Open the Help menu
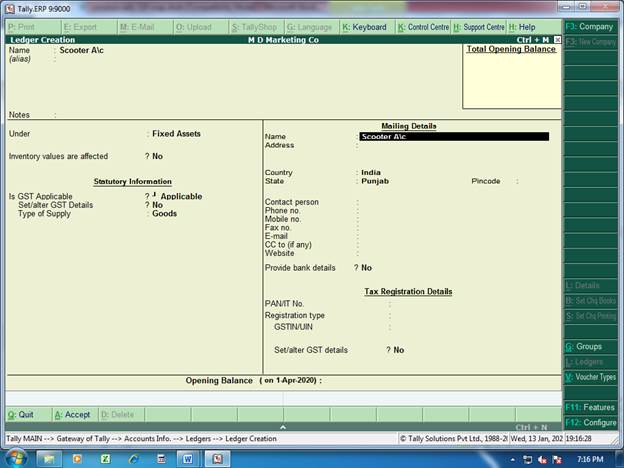The image size is (624, 468). coord(522,27)
